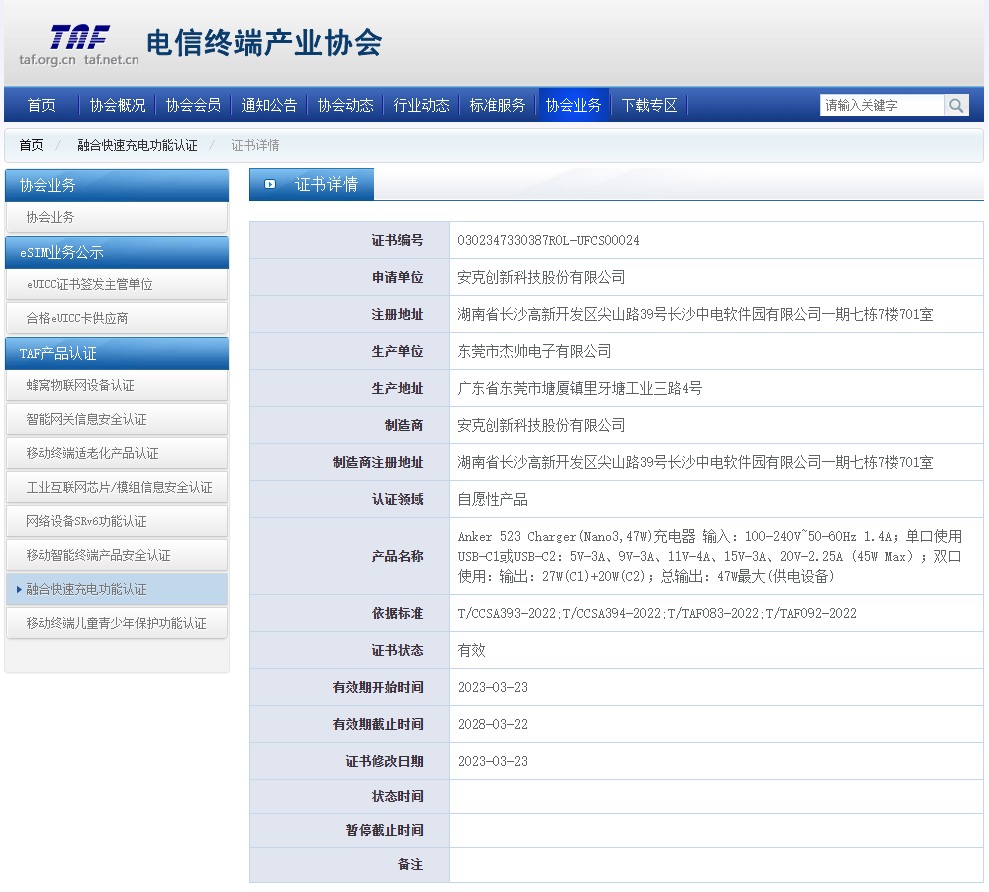Click the keyword search input field
This screenshot has height=892, width=989.
click(x=882, y=105)
